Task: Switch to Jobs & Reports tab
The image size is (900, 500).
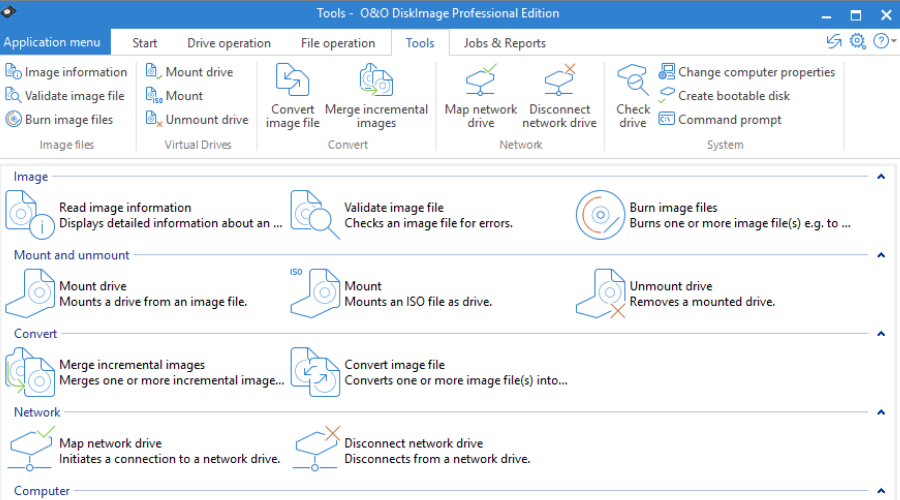Action: pos(505,43)
